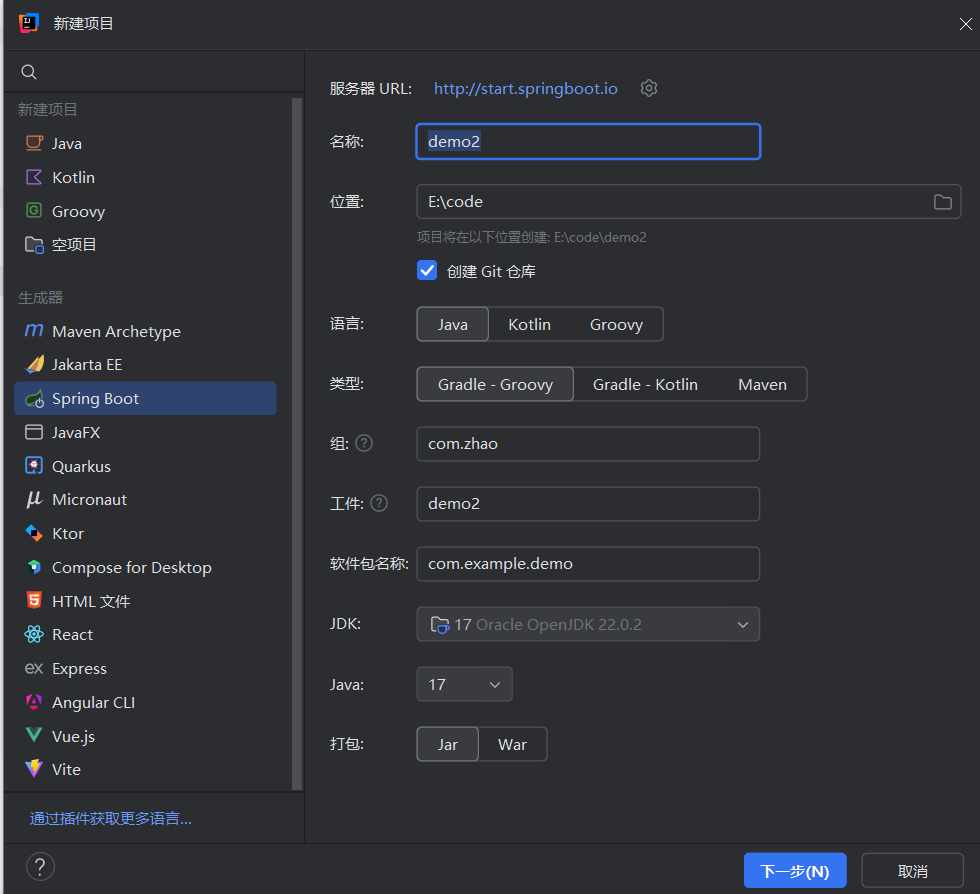Select Vue.js generator
Screen dimensions: 980x894
click(x=145, y=736)
